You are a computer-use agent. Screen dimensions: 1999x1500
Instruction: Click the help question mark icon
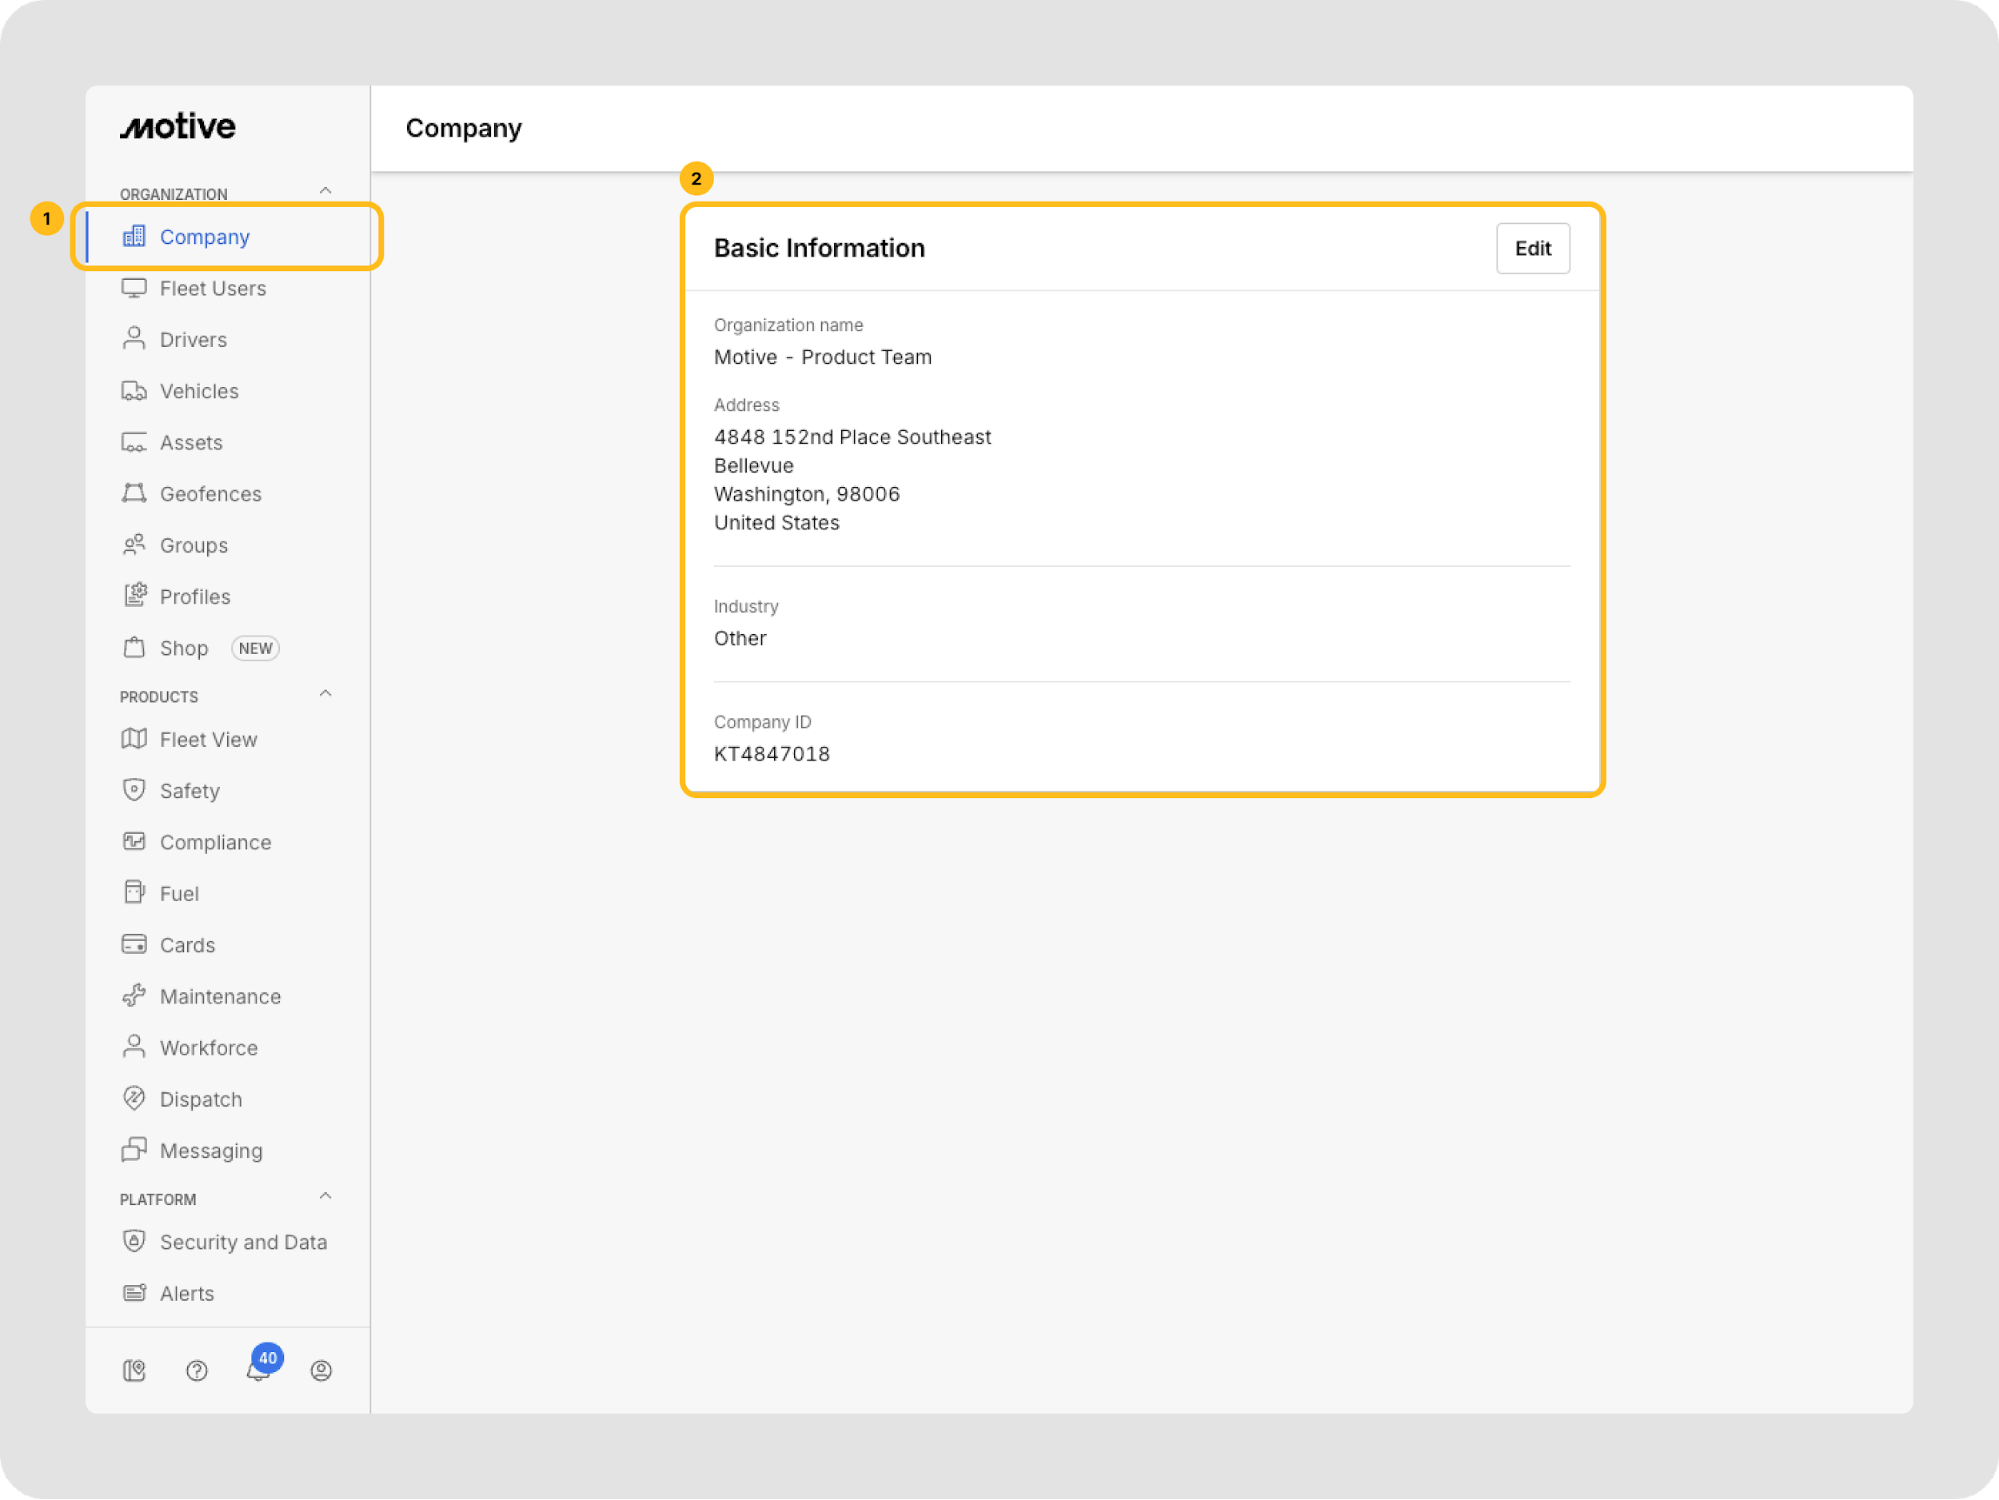click(197, 1370)
